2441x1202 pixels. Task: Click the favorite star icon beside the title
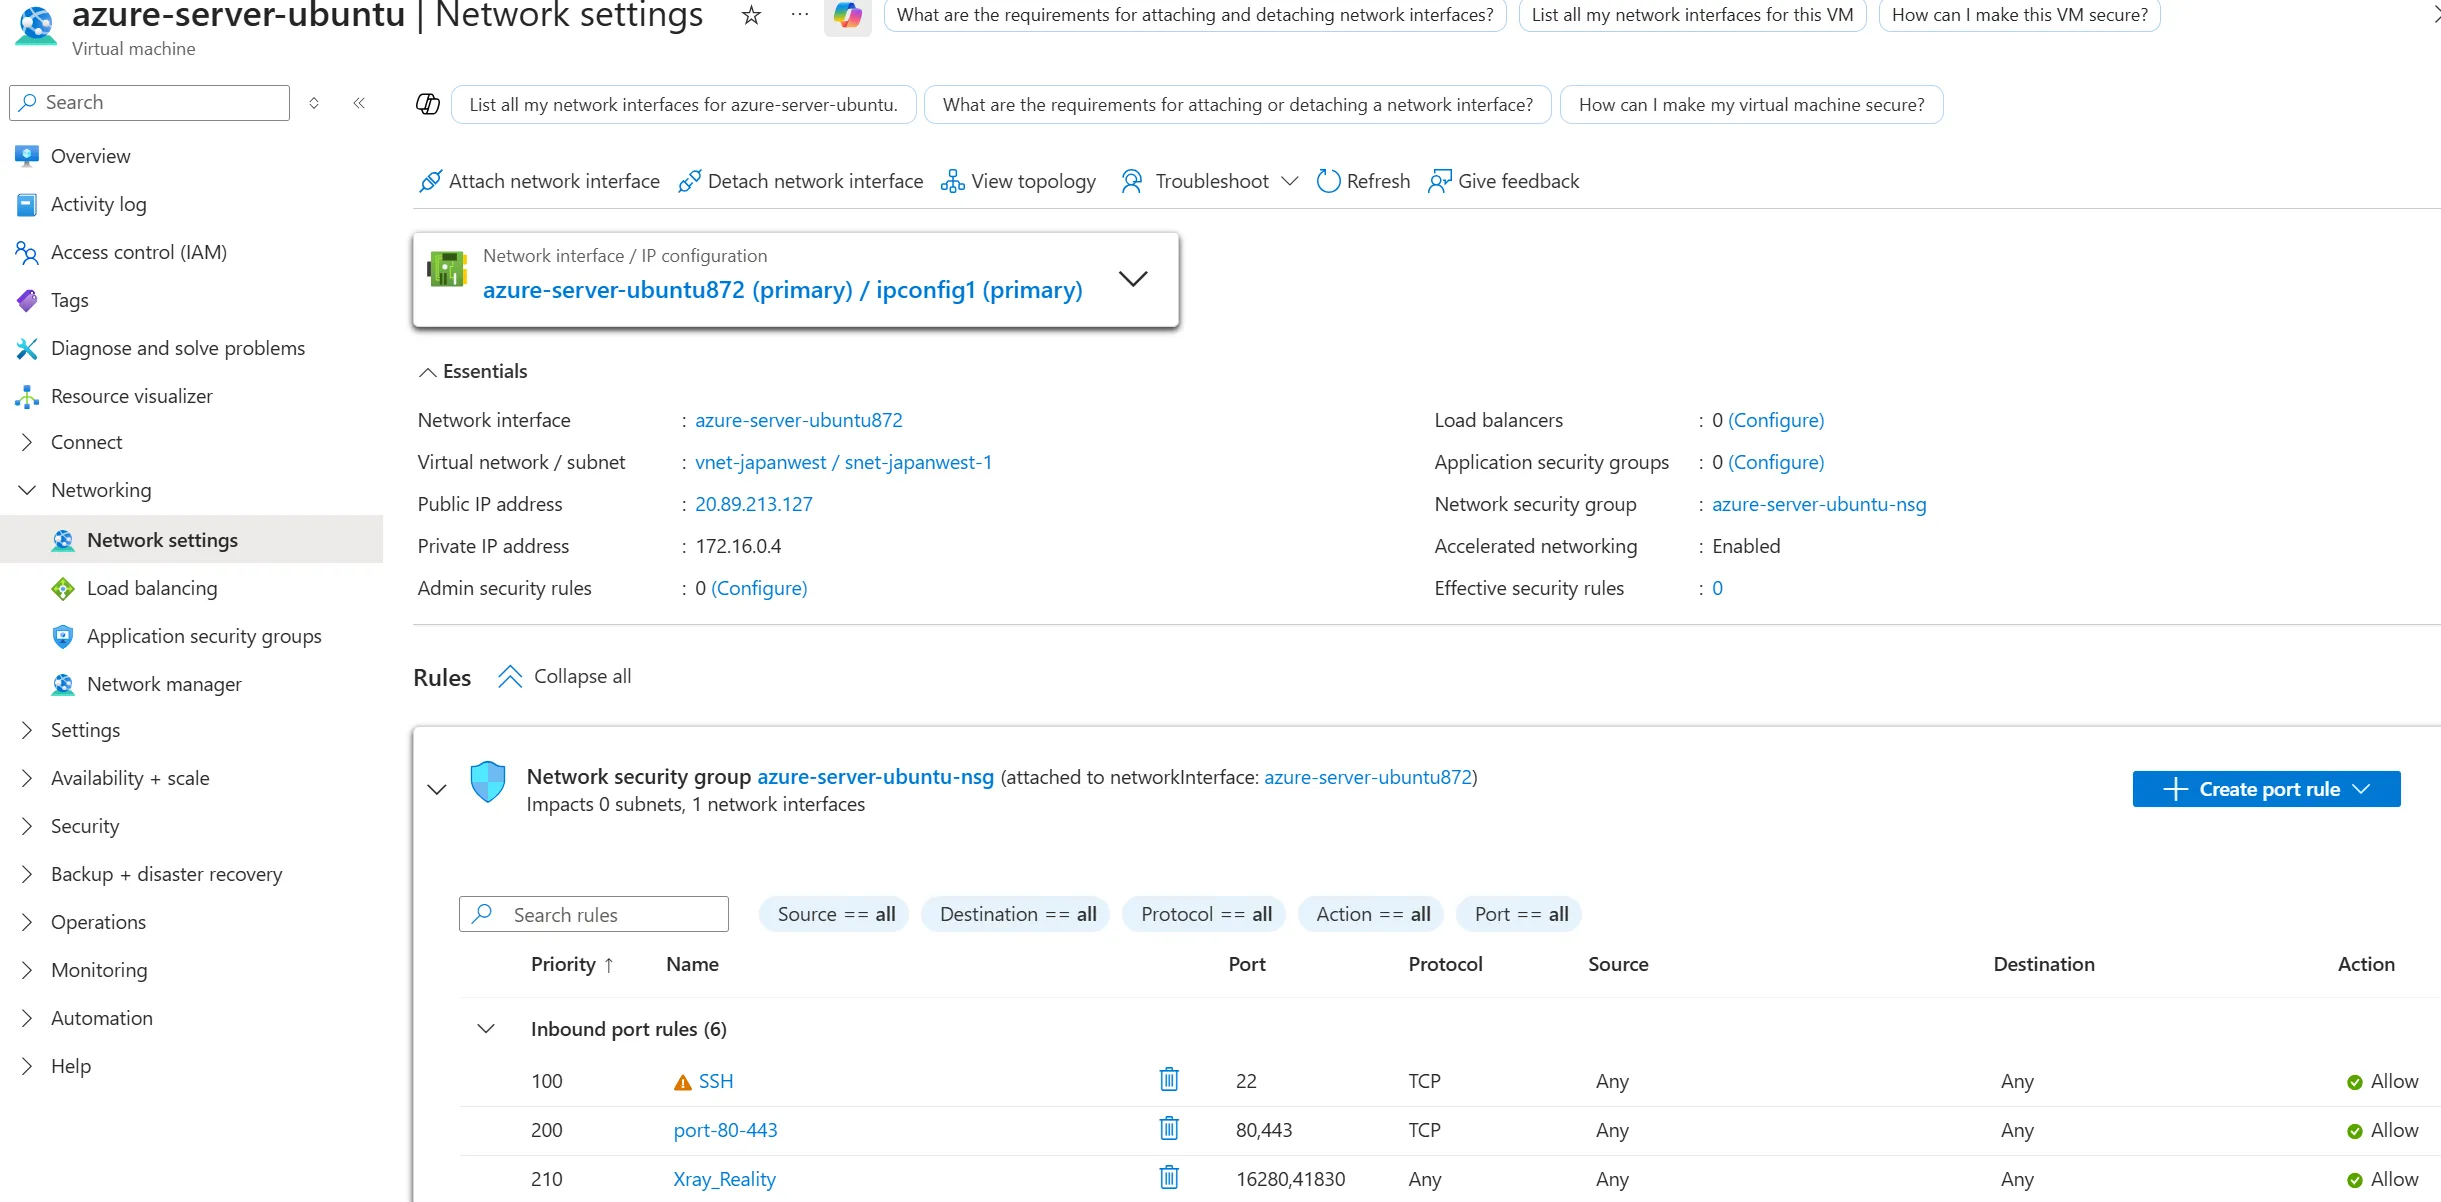pyautogui.click(x=751, y=15)
